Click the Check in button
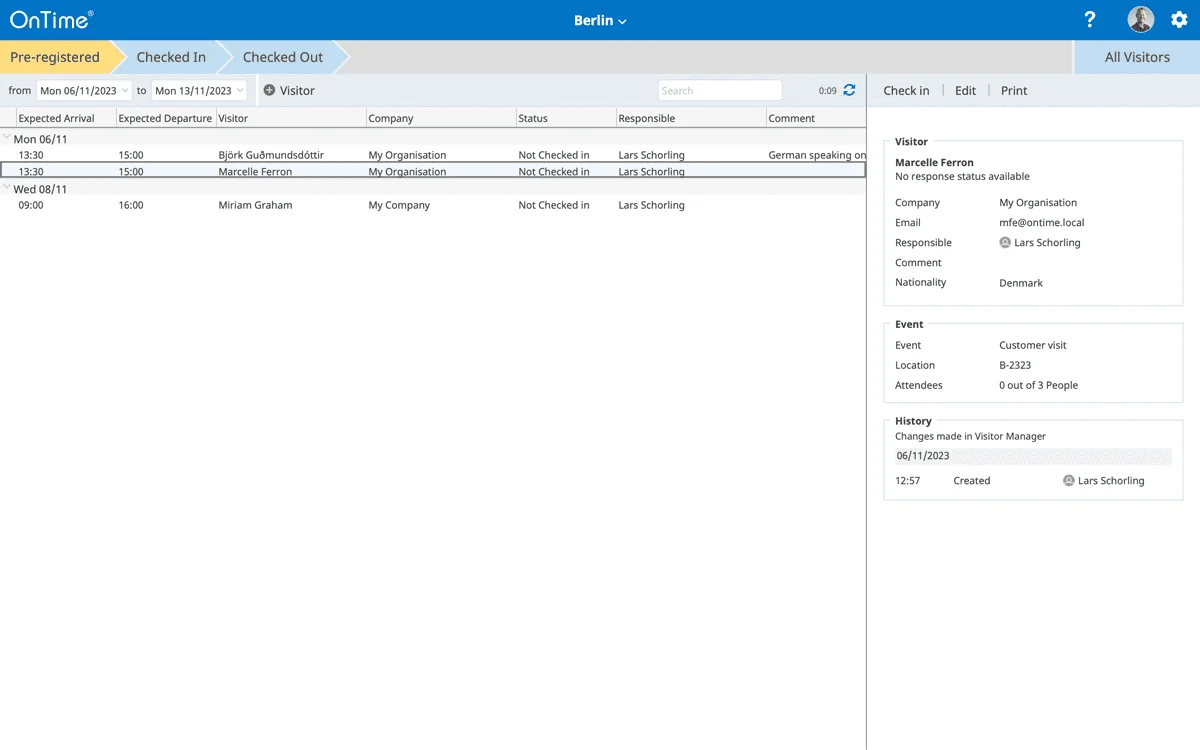The height and width of the screenshot is (750, 1200). pos(906,90)
